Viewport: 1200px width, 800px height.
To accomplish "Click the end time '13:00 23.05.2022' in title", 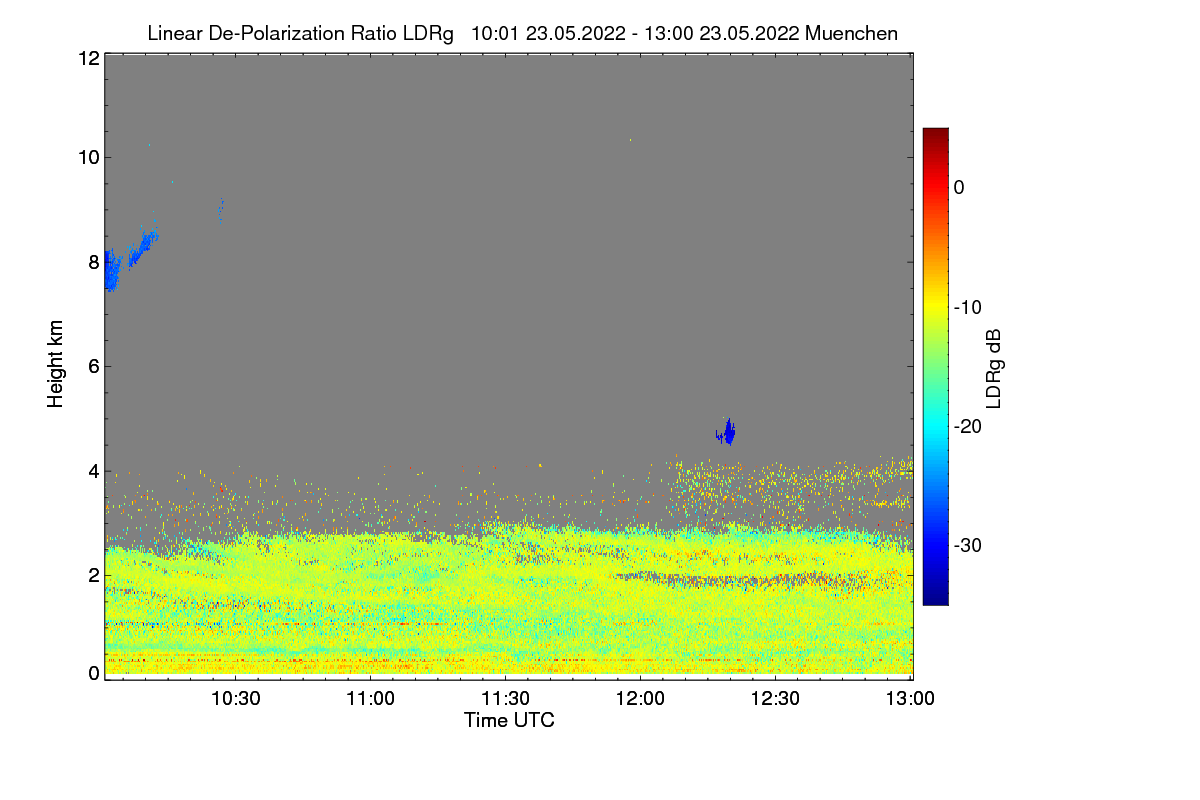I will click(720, 33).
